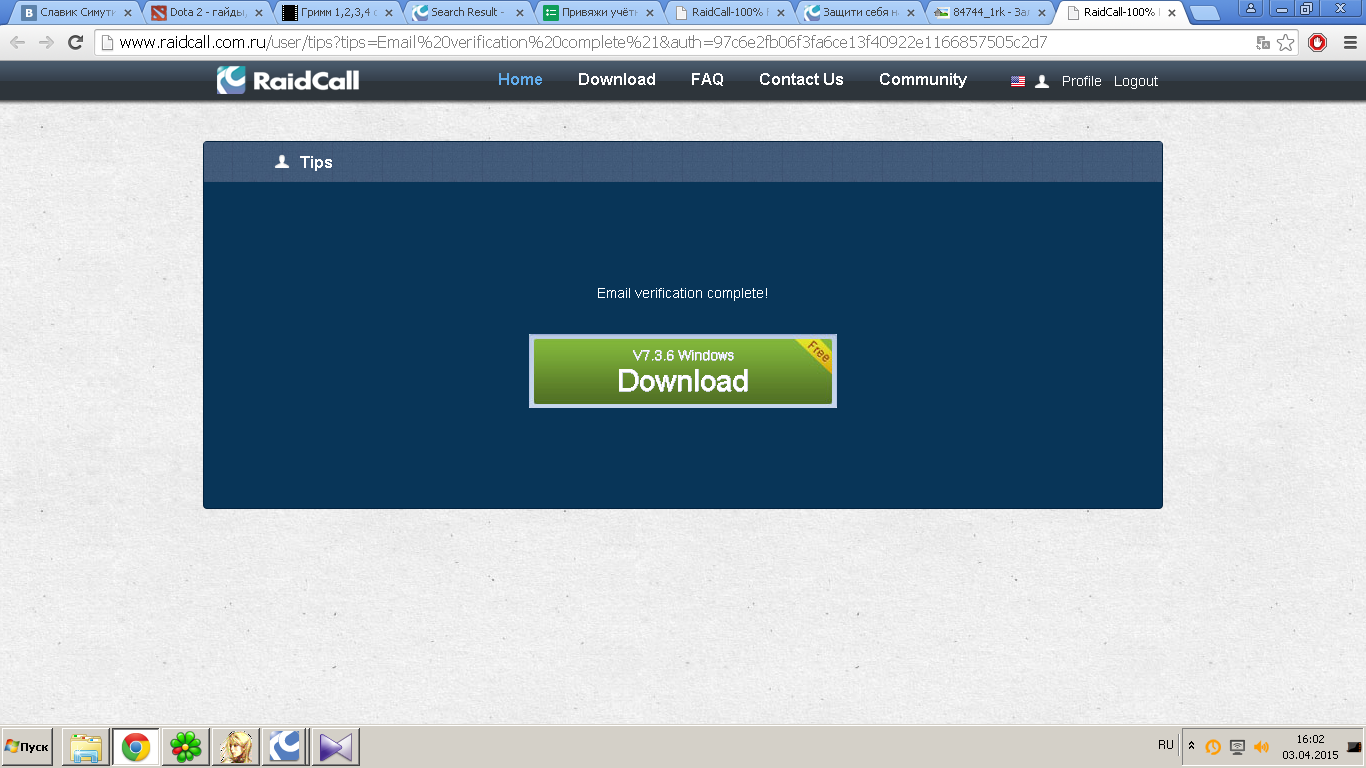Viewport: 1366px width, 768px height.
Task: Click the US flag language icon
Action: [x=1018, y=82]
